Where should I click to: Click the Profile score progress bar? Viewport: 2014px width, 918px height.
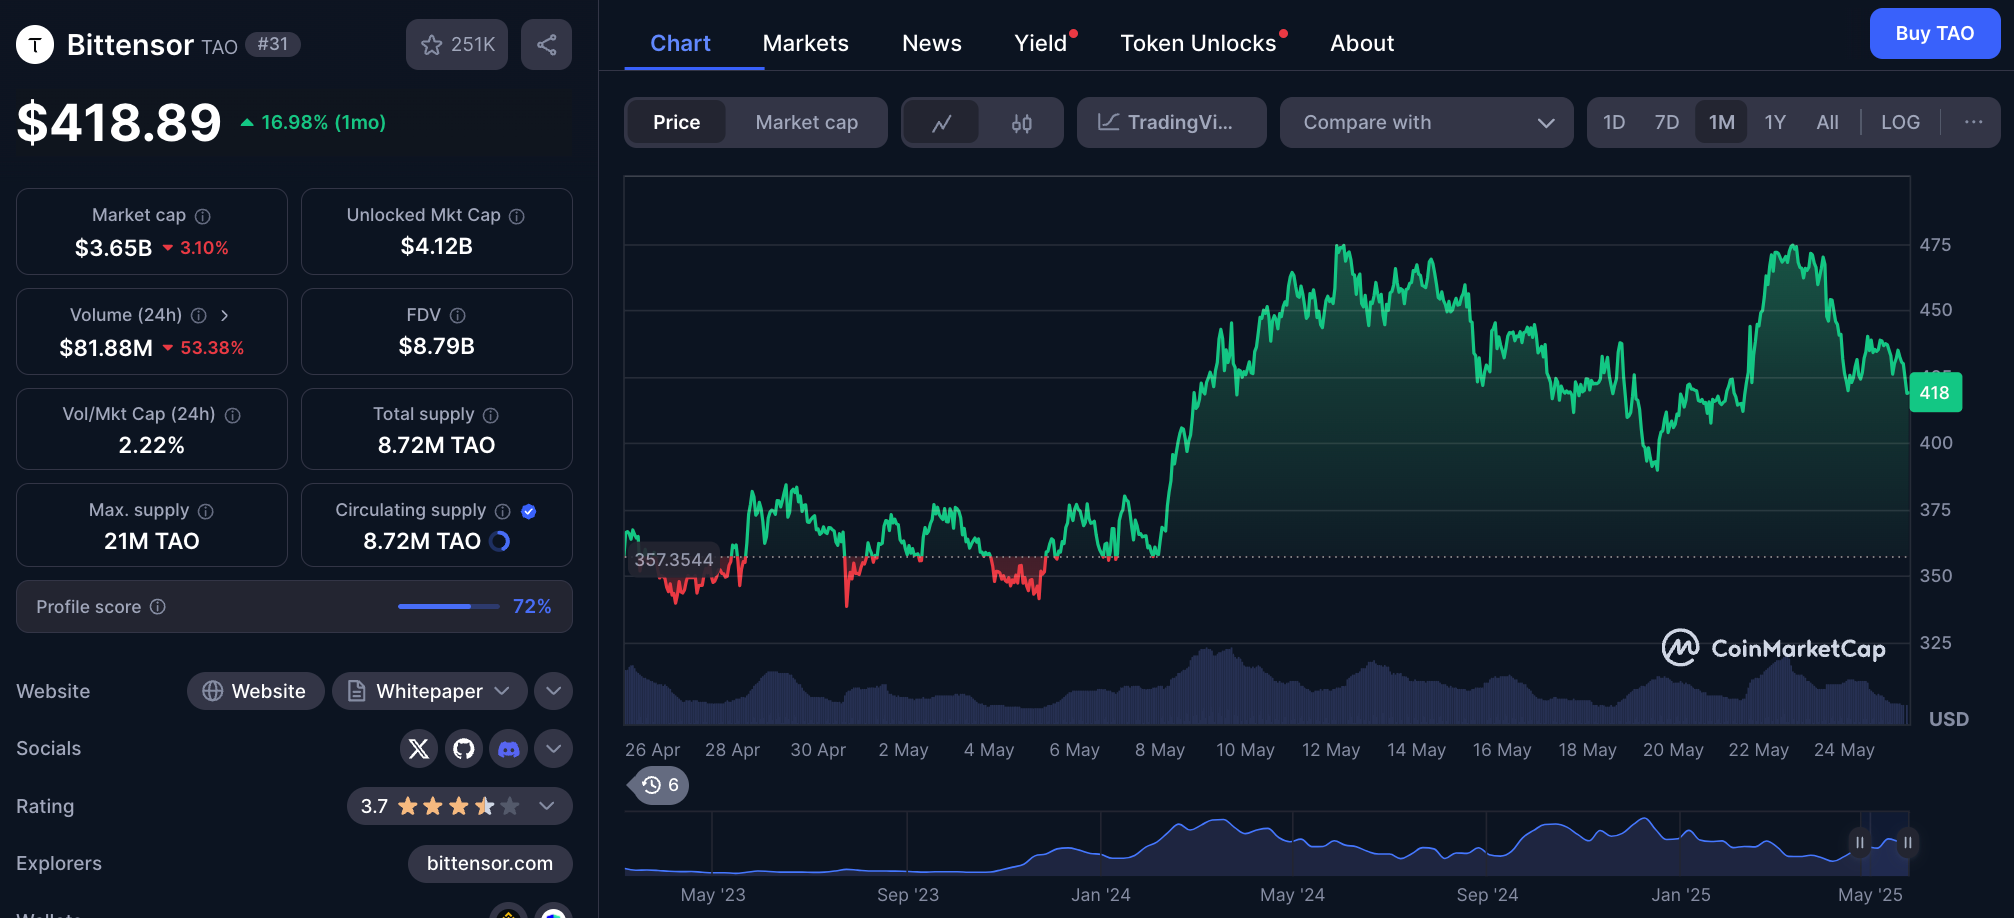448,606
